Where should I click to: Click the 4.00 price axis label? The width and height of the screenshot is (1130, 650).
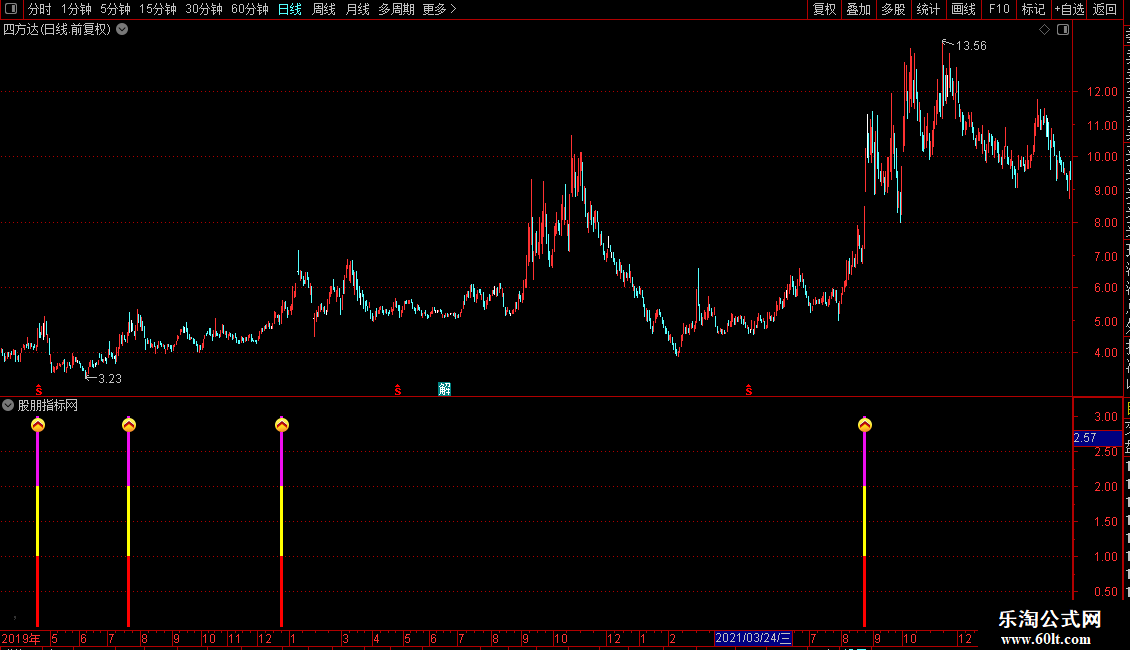(1105, 353)
